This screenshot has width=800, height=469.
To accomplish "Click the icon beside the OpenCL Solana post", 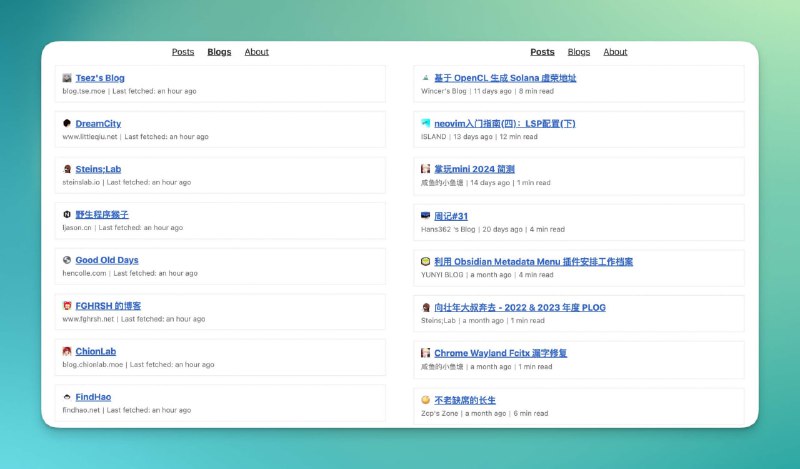I will (426, 77).
